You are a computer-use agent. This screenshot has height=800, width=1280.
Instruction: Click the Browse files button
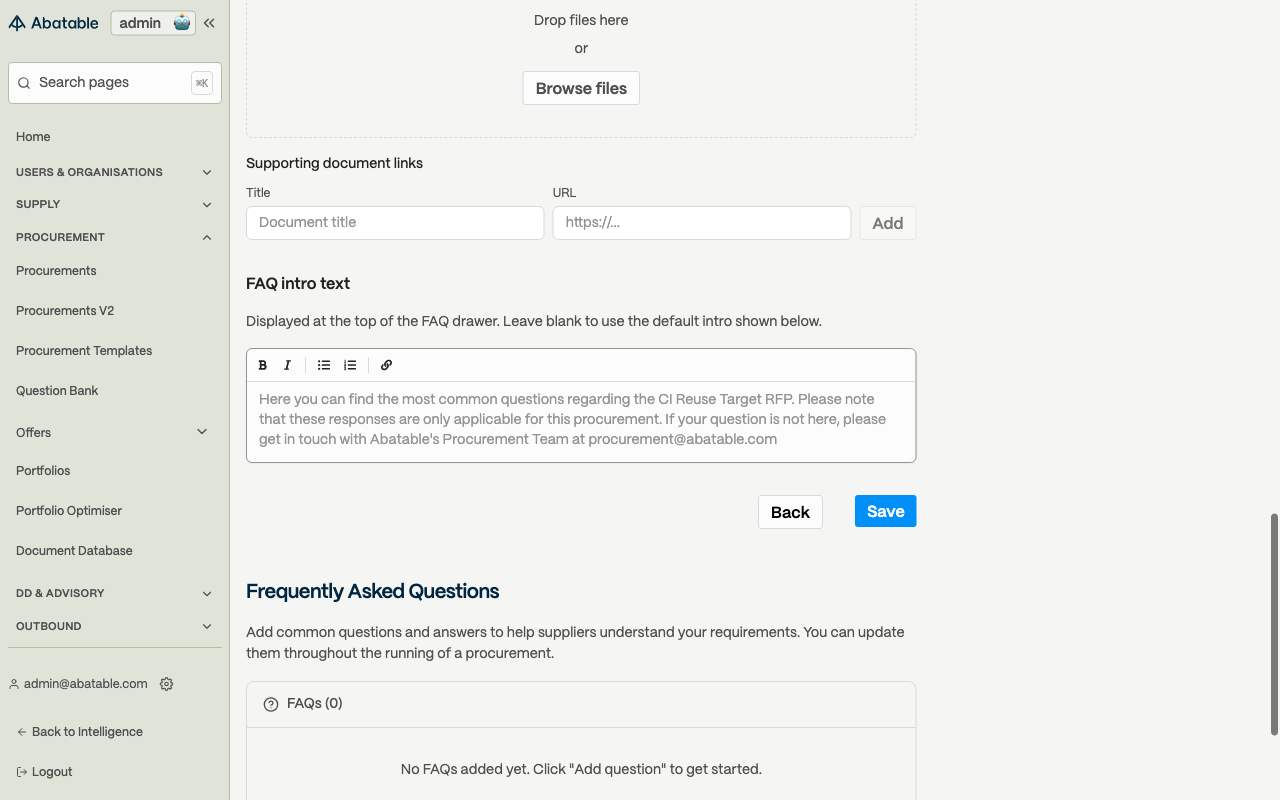(581, 88)
